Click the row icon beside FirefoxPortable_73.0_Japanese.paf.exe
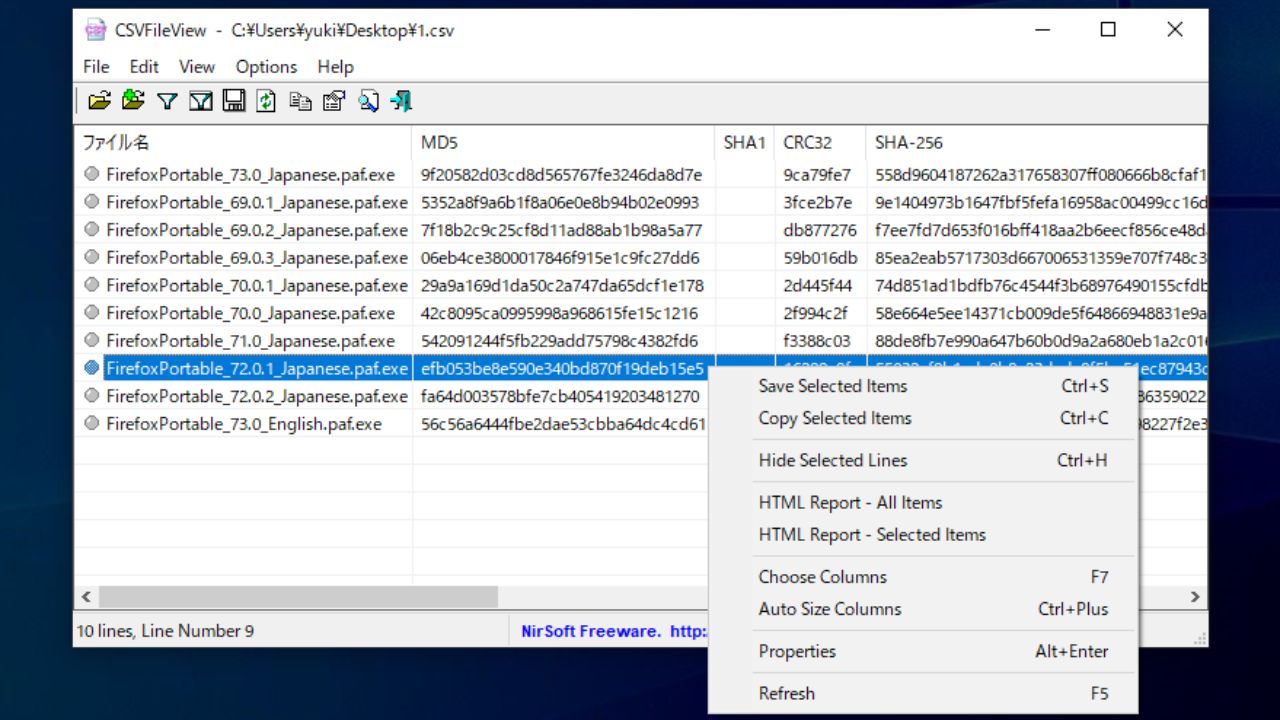 (92, 174)
